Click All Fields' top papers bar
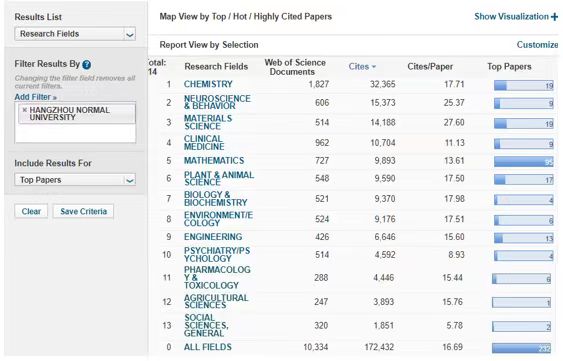The image size is (563, 361). [x=521, y=348]
